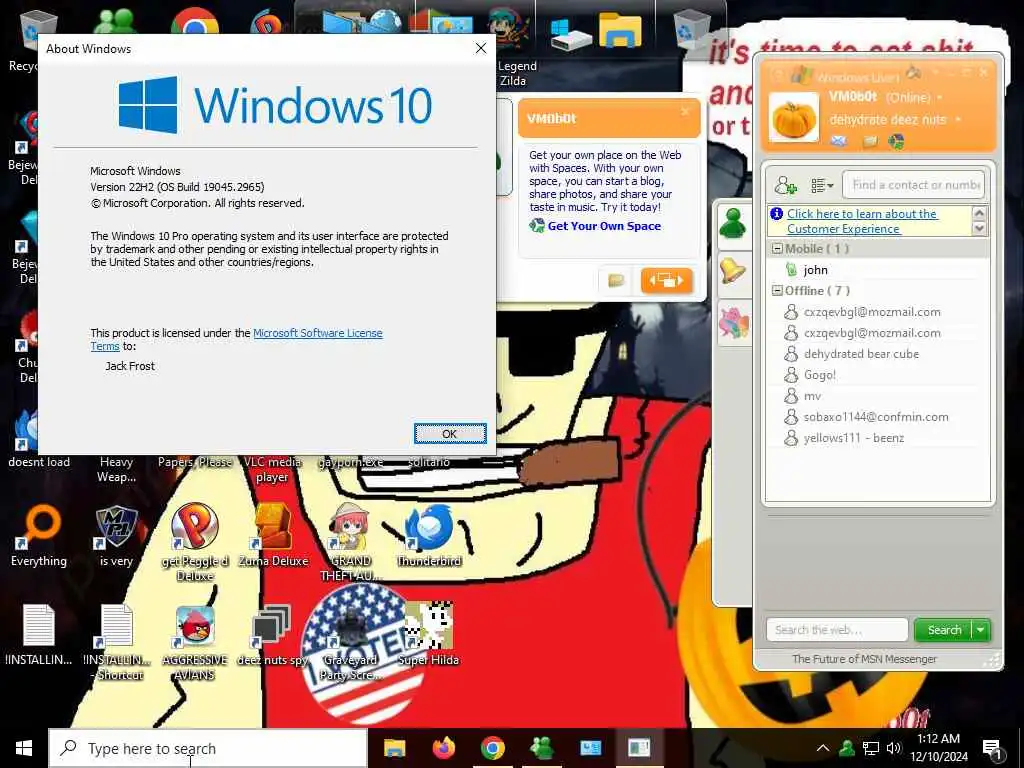Screen dimensions: 1024x768
Task: Open the Search button dropdown arrow
Action: coord(981,630)
